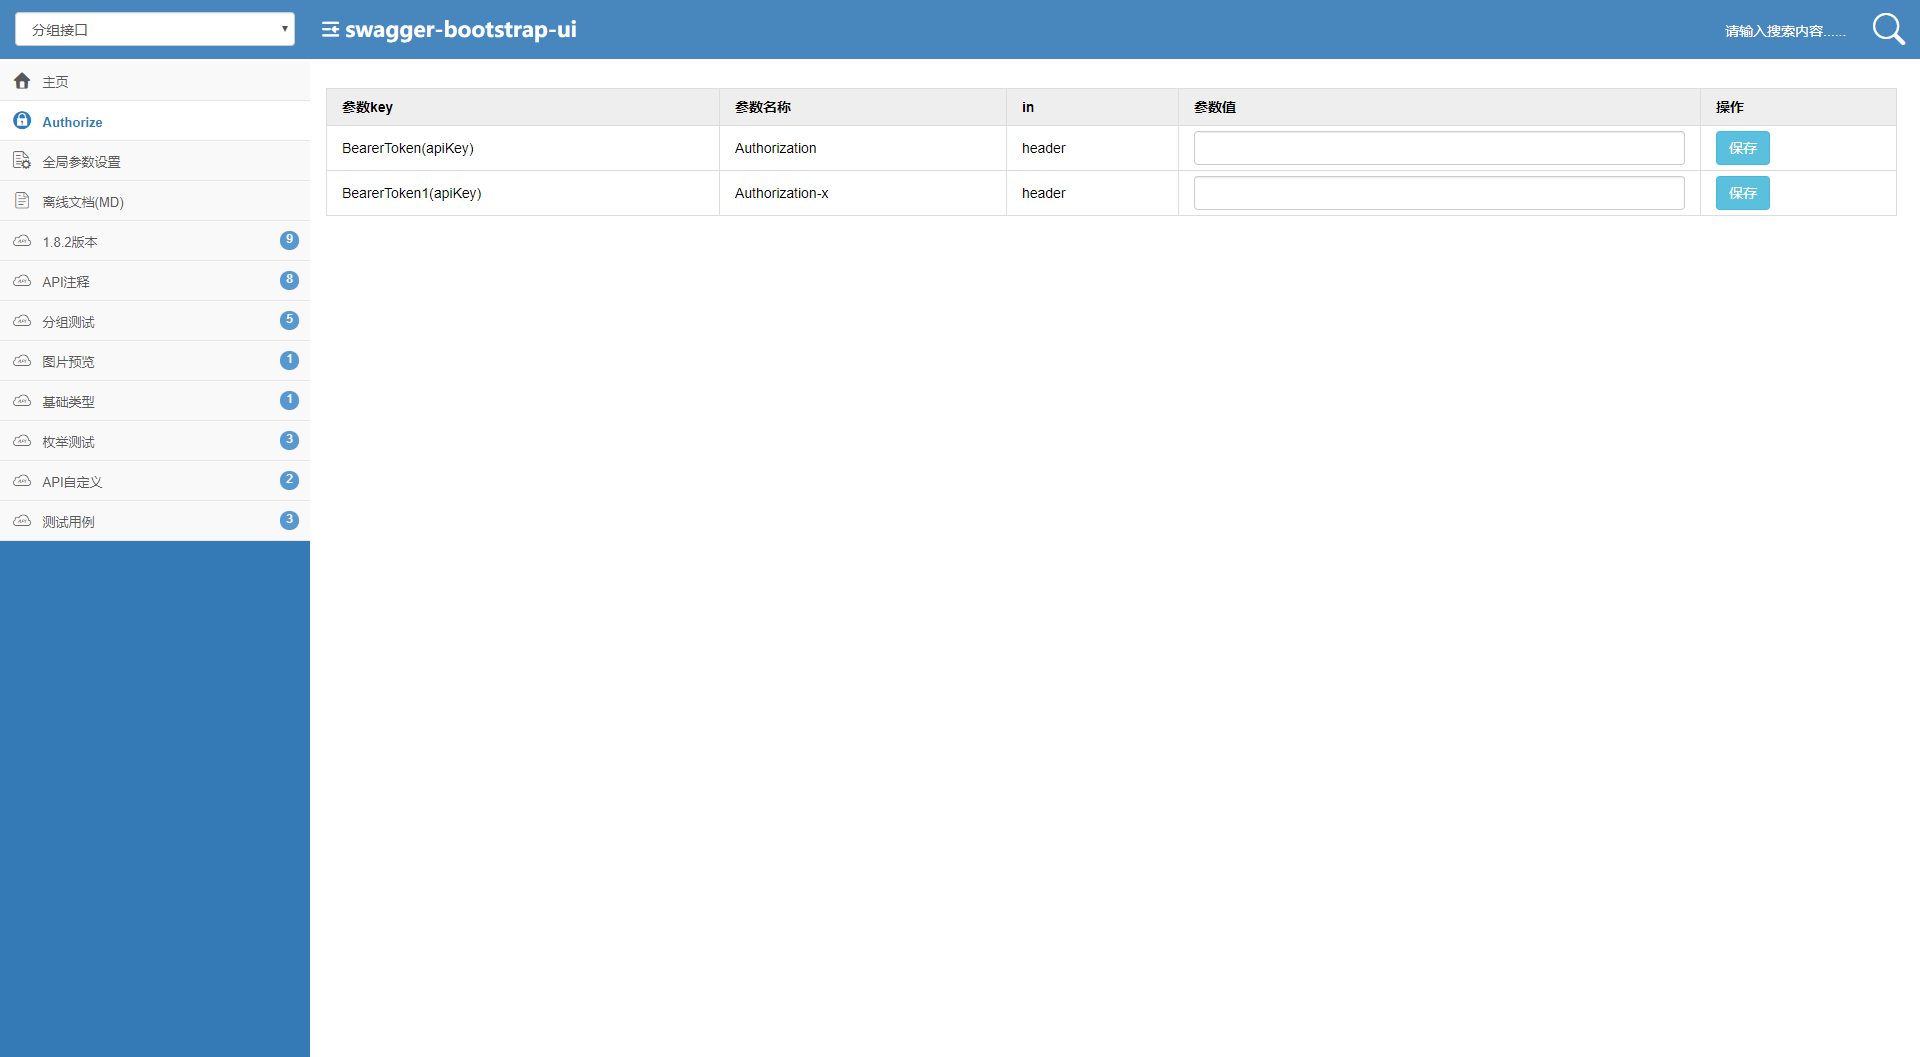Click the cloud icon beside API自定义
The image size is (1920, 1057).
coord(22,481)
